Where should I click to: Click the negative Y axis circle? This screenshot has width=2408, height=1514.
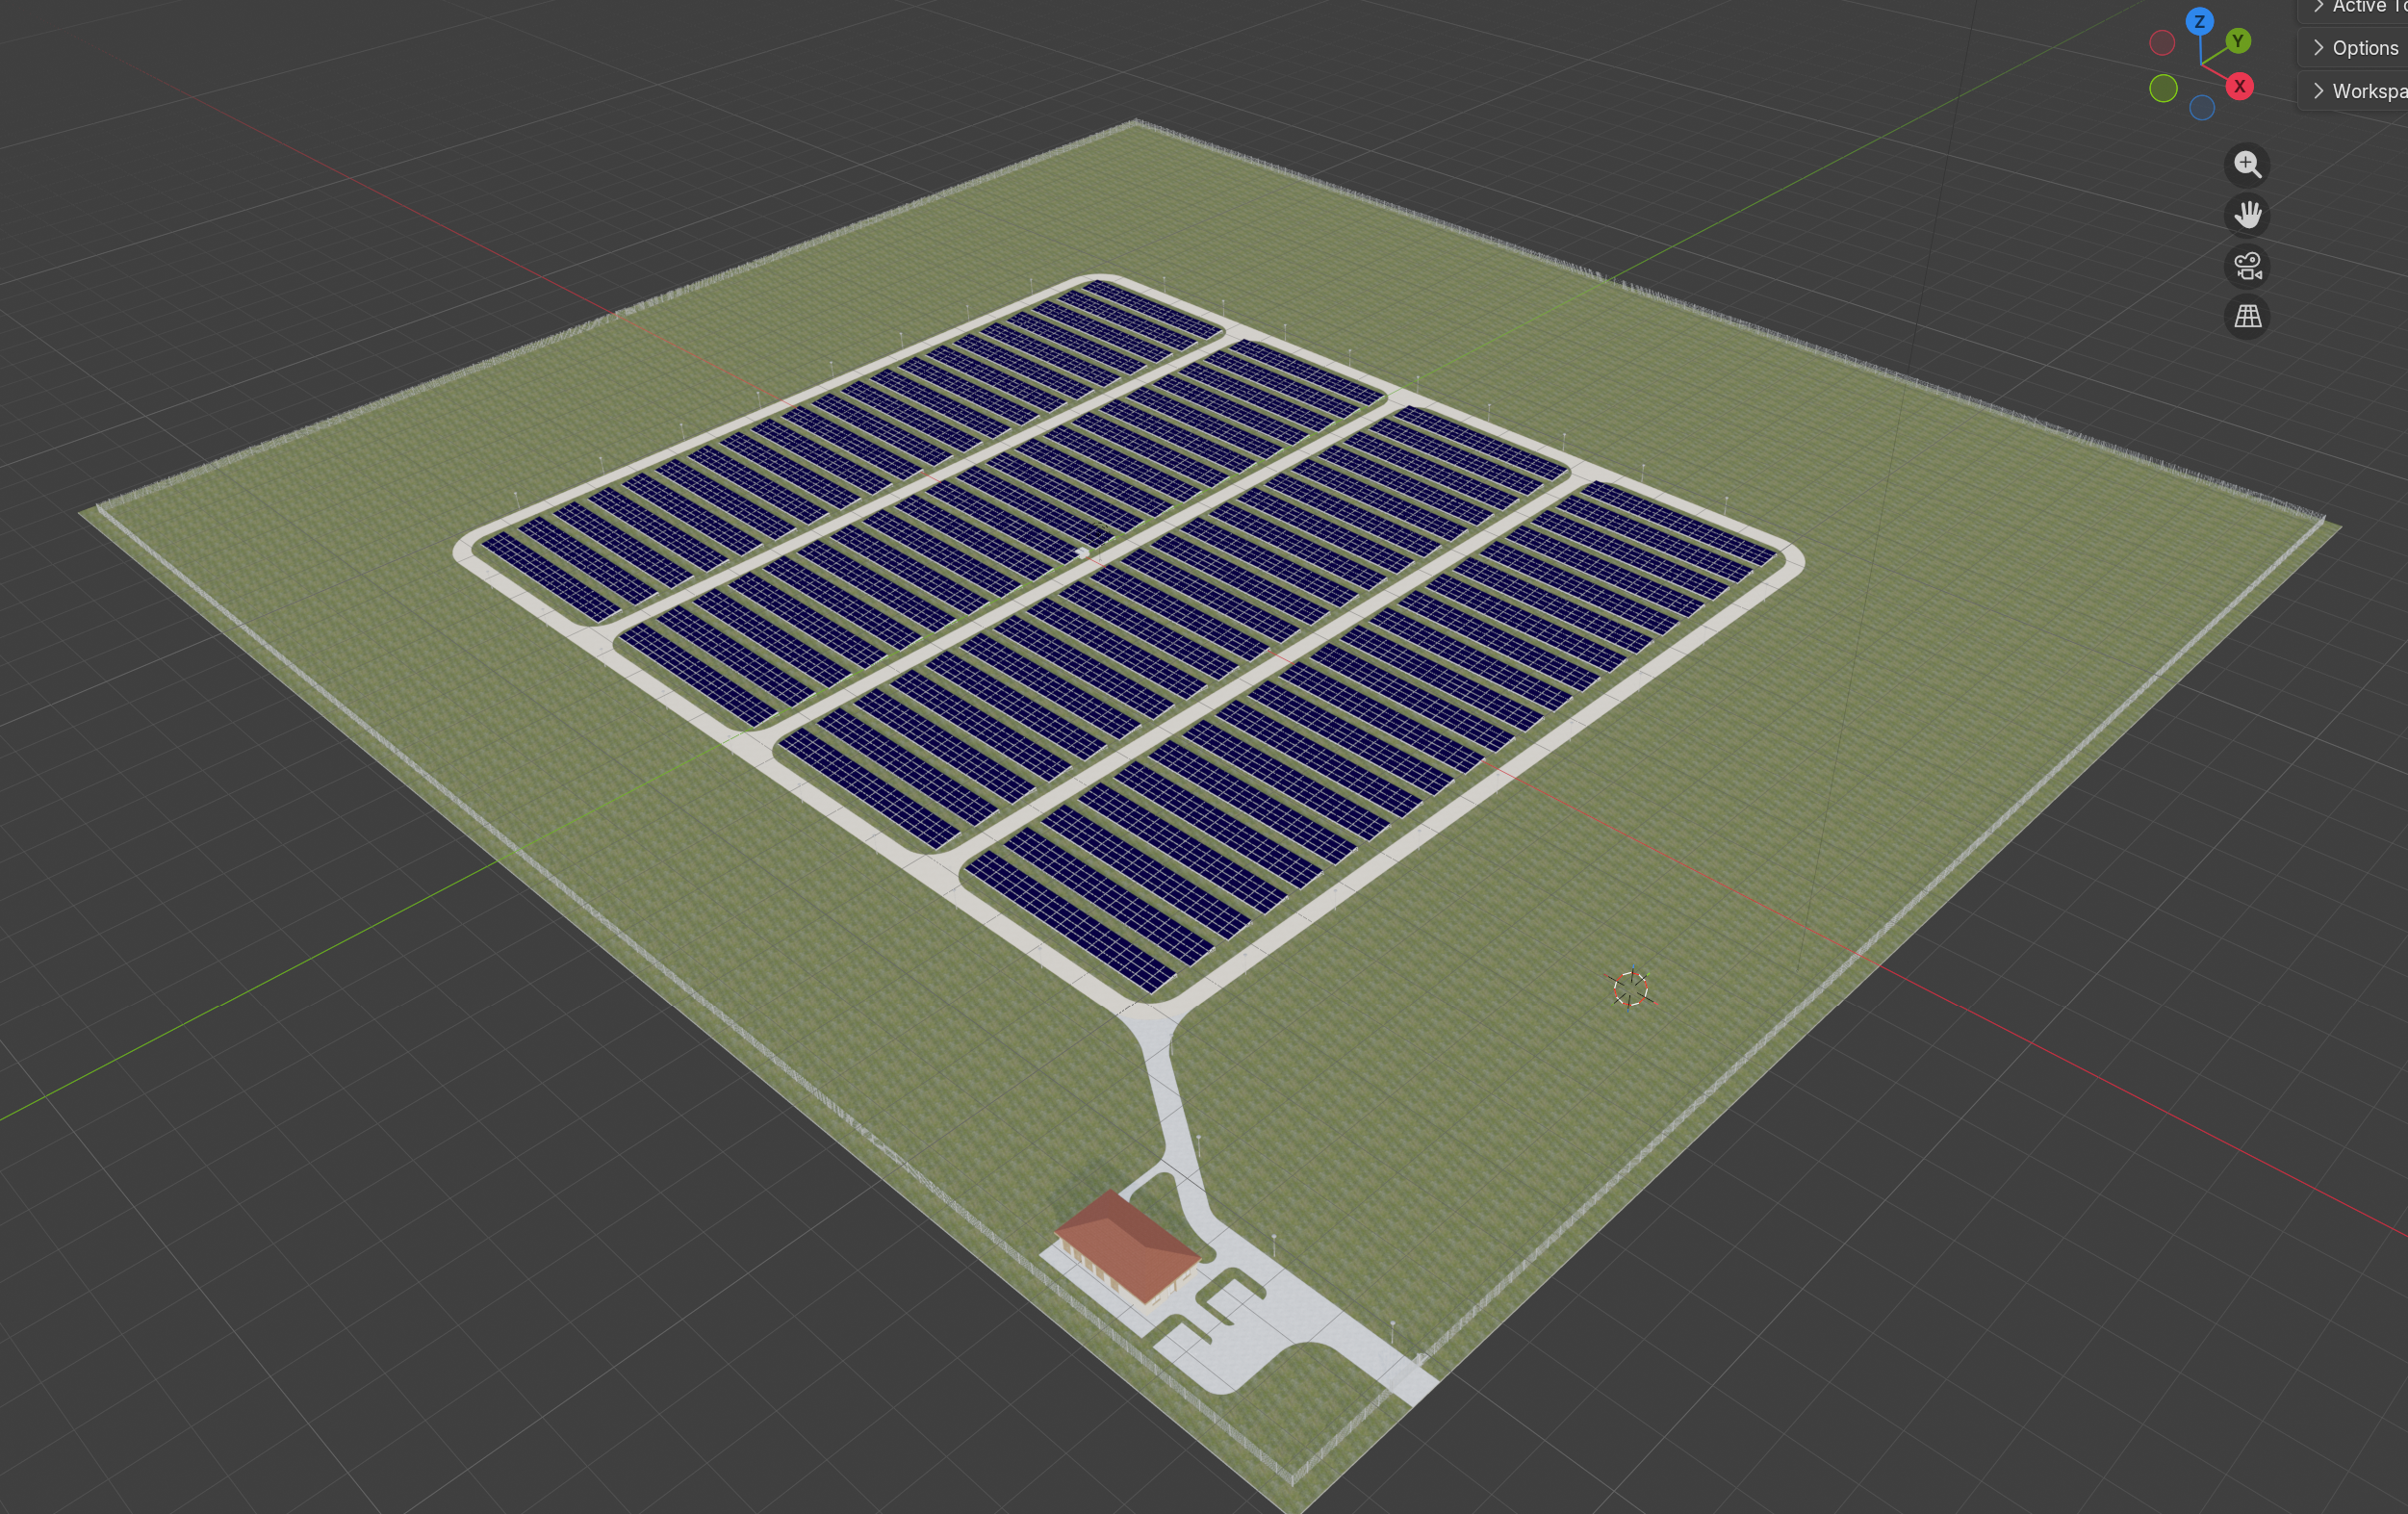point(2163,89)
